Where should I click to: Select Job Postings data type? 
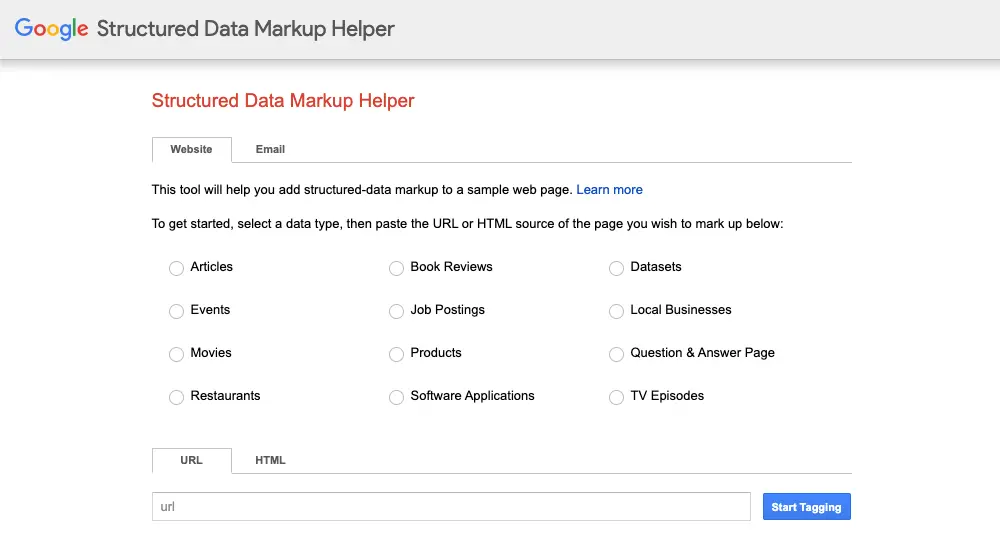397,311
